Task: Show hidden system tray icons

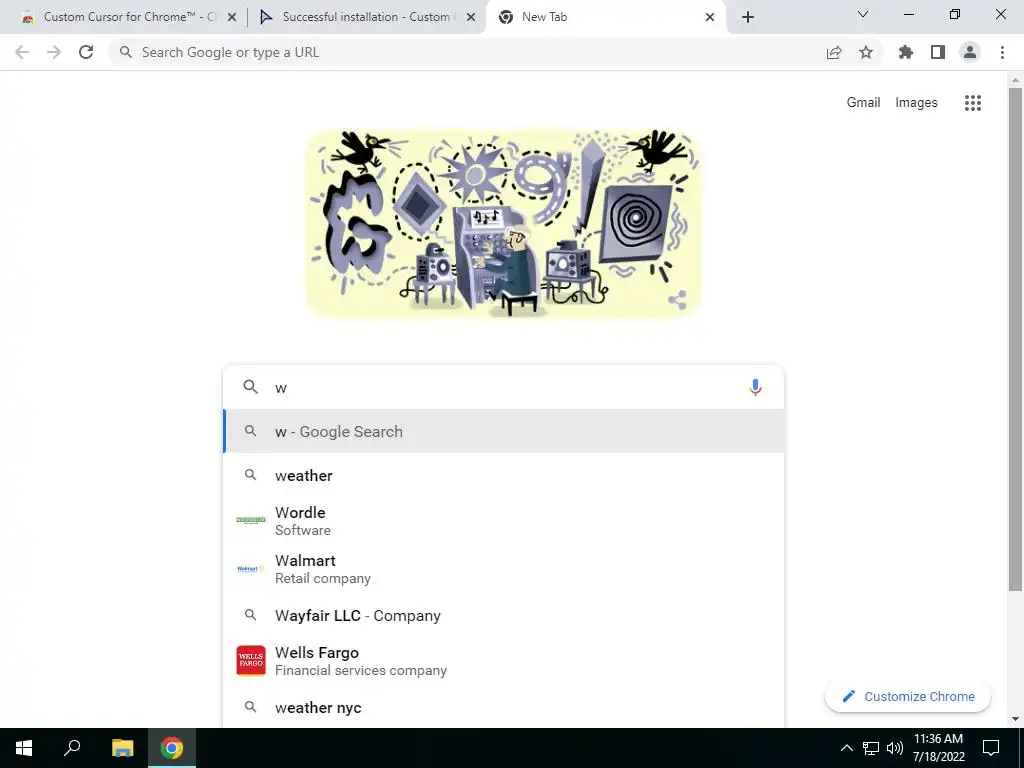Action: [x=846, y=748]
